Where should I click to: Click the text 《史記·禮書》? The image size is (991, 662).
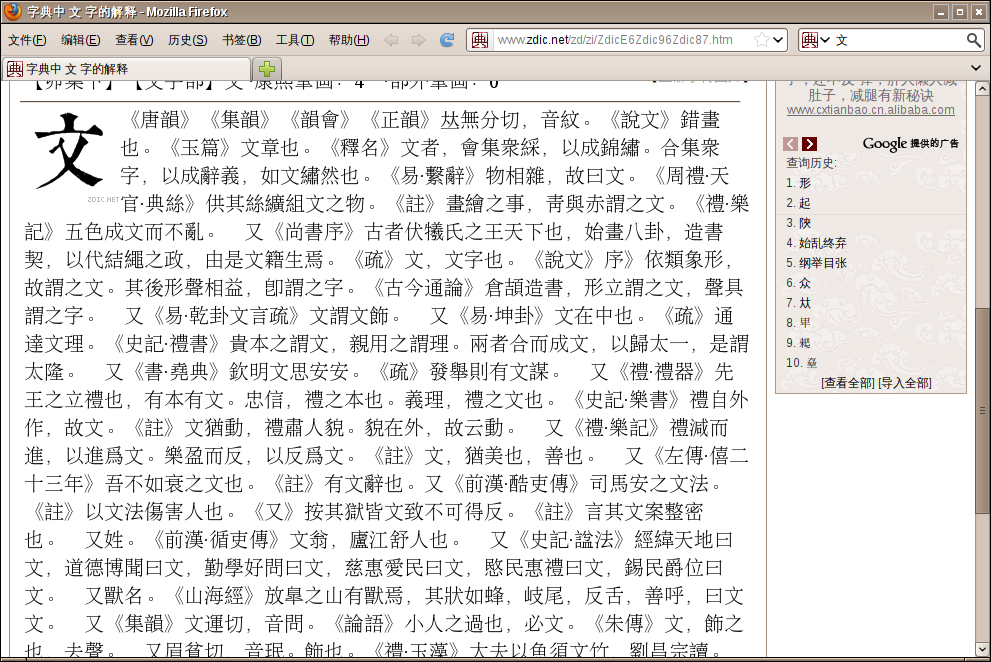coord(164,343)
